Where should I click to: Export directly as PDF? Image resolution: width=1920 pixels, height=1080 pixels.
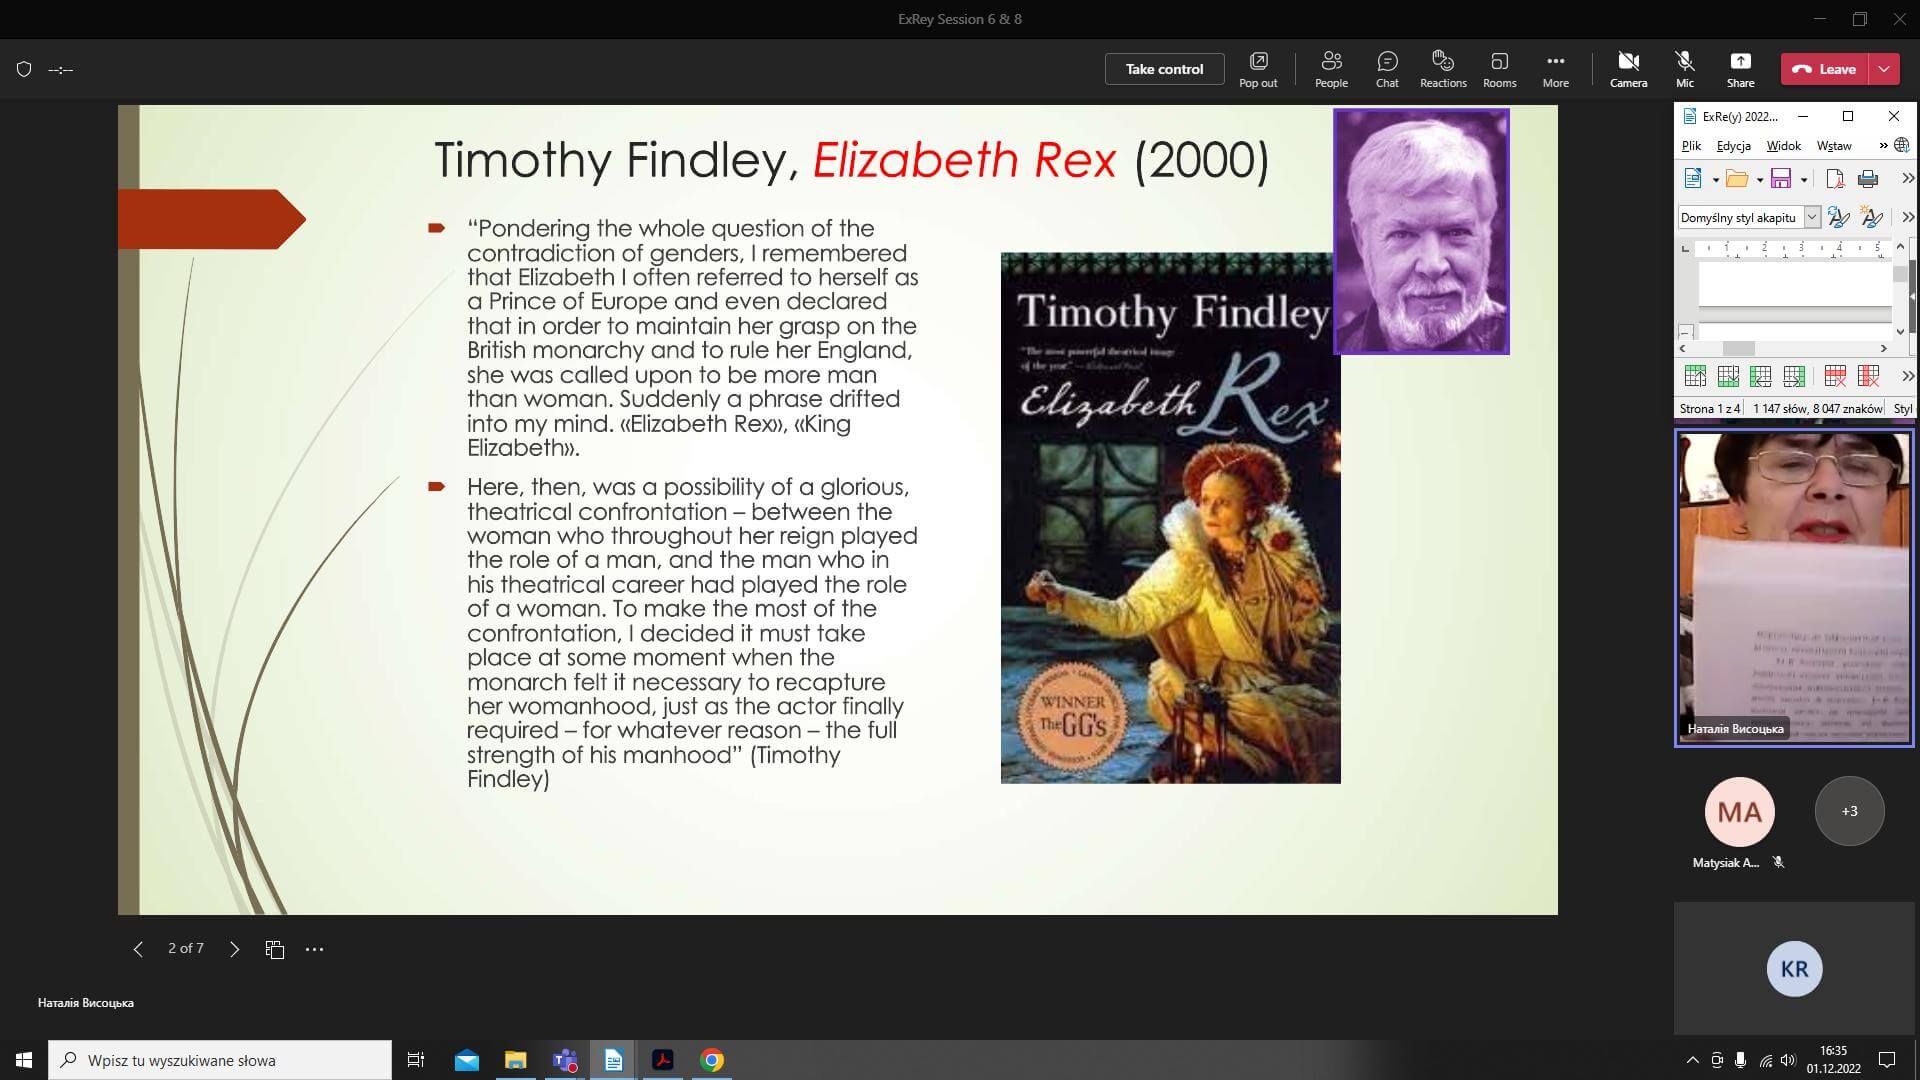1834,179
